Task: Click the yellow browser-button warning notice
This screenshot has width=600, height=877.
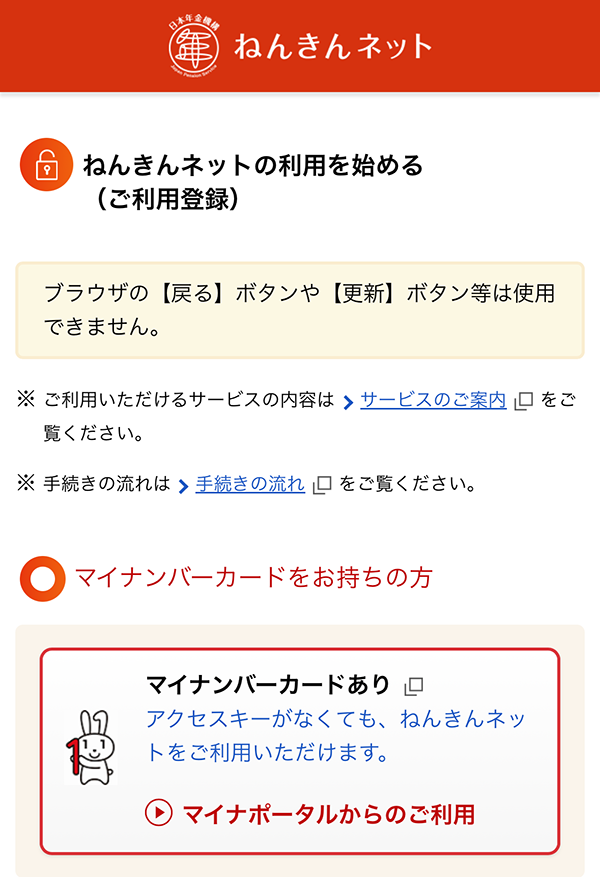Action: 300,310
